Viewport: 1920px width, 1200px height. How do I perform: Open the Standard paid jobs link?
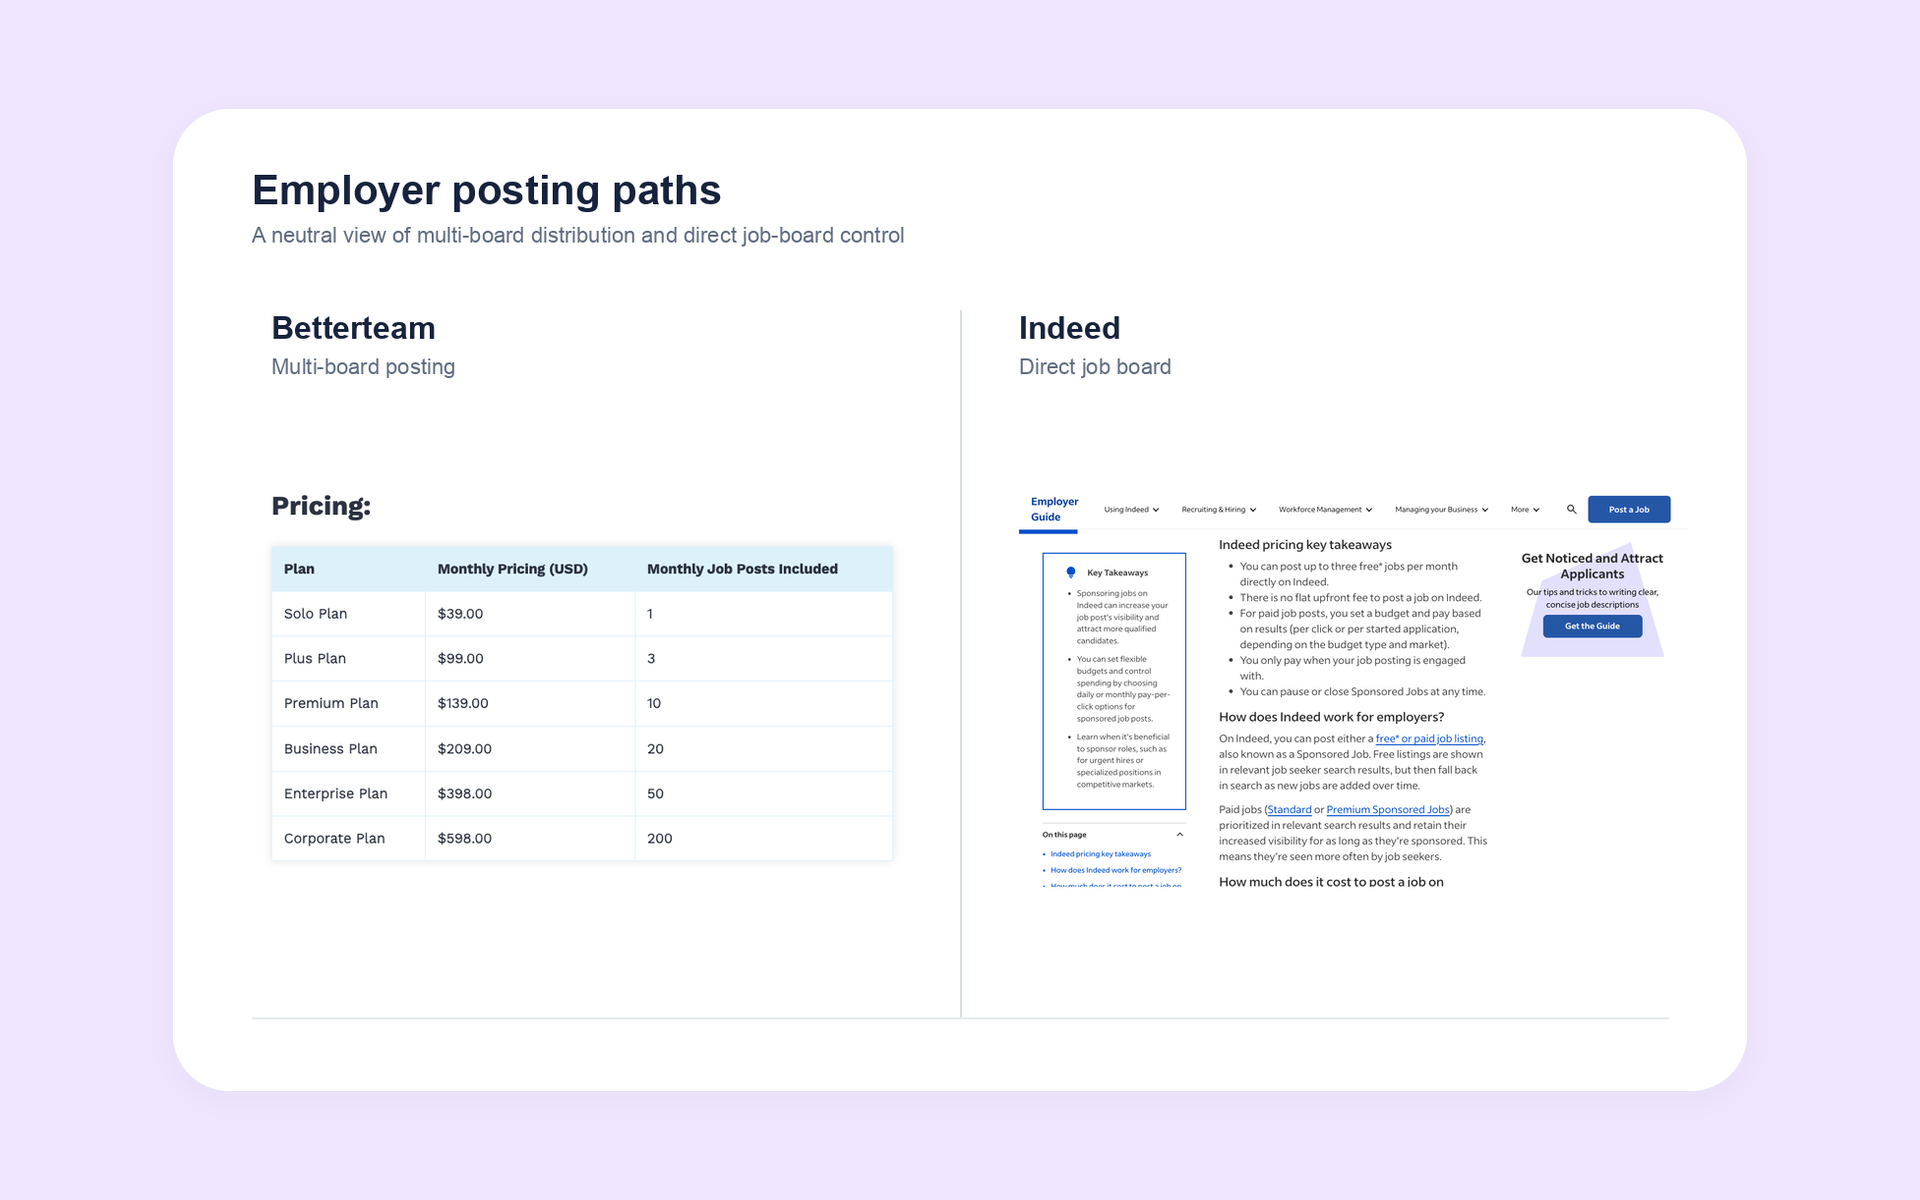1289,810
